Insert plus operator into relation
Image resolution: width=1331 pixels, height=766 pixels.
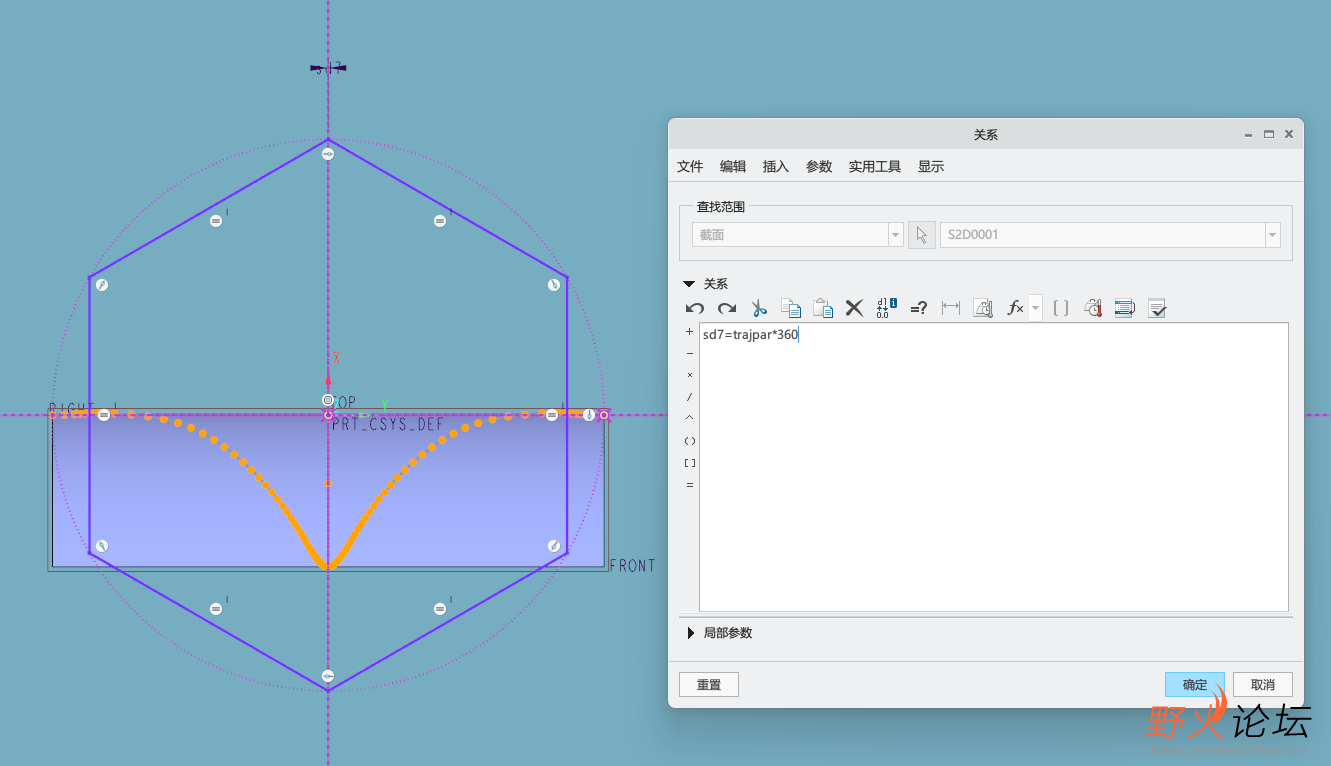689,332
